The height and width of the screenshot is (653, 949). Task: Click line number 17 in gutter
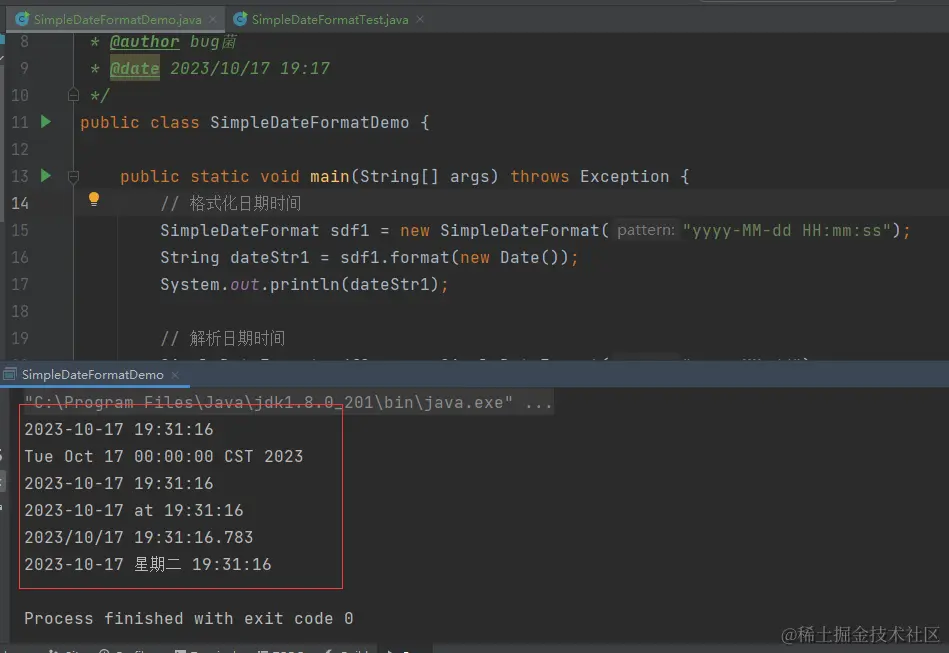19,284
